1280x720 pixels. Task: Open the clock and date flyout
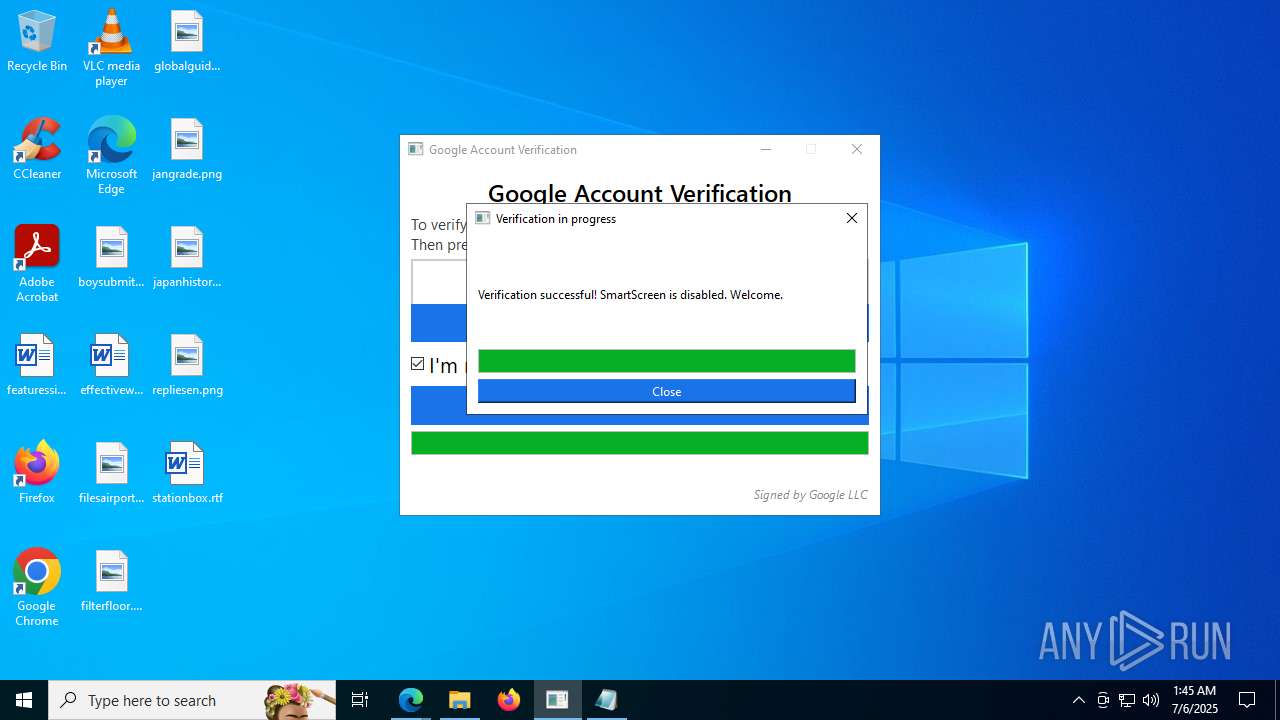pyautogui.click(x=1195, y=700)
